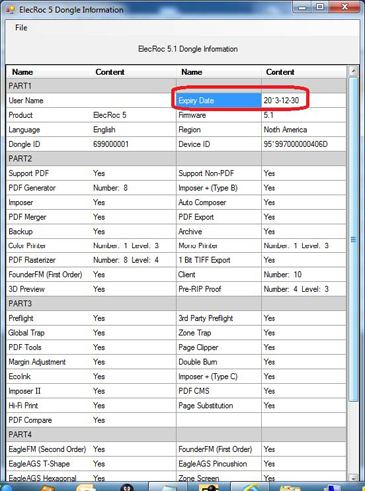365x491 pixels.
Task: Click the Page Substitution cell
Action: [x=219, y=406]
